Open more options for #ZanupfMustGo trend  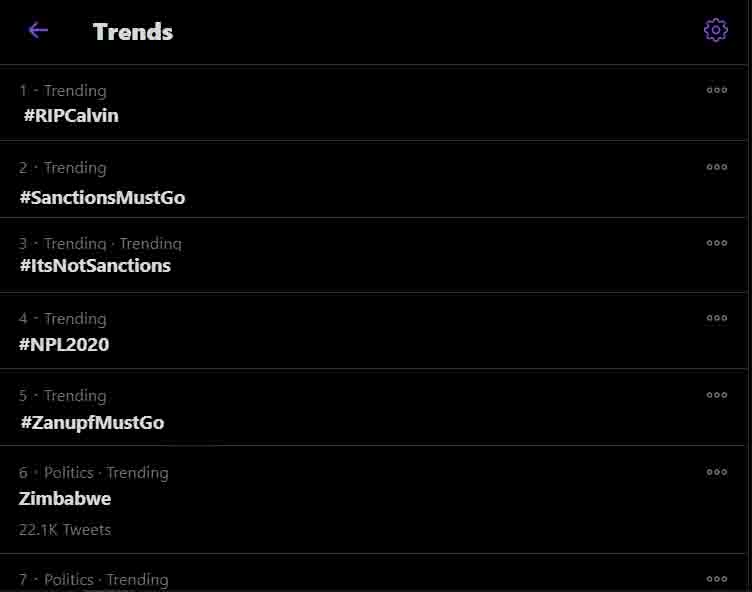click(716, 395)
